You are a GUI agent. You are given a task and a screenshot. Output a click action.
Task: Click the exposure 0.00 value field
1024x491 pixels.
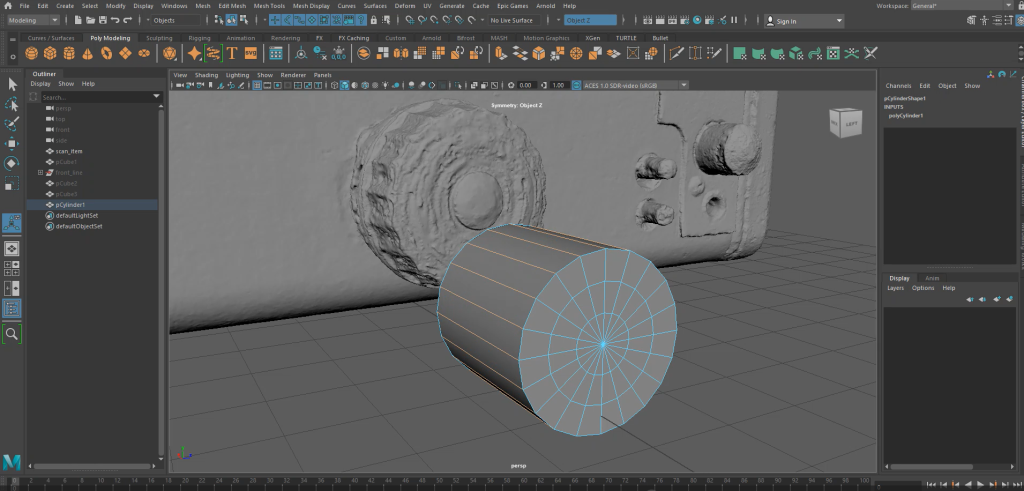[528, 85]
